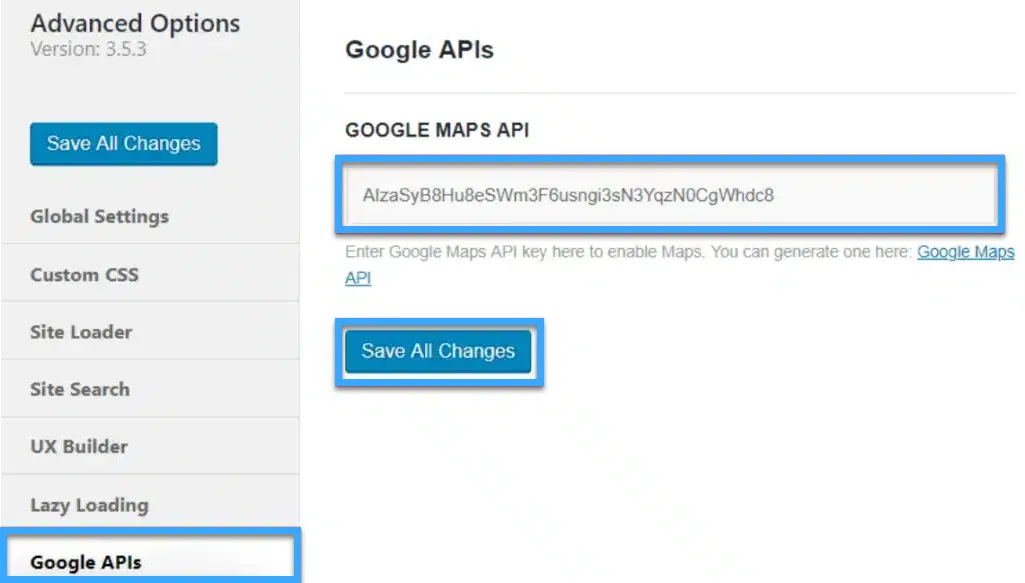Image resolution: width=1025 pixels, height=583 pixels.
Task: Select the Lazy Loading section
Action: click(x=89, y=505)
